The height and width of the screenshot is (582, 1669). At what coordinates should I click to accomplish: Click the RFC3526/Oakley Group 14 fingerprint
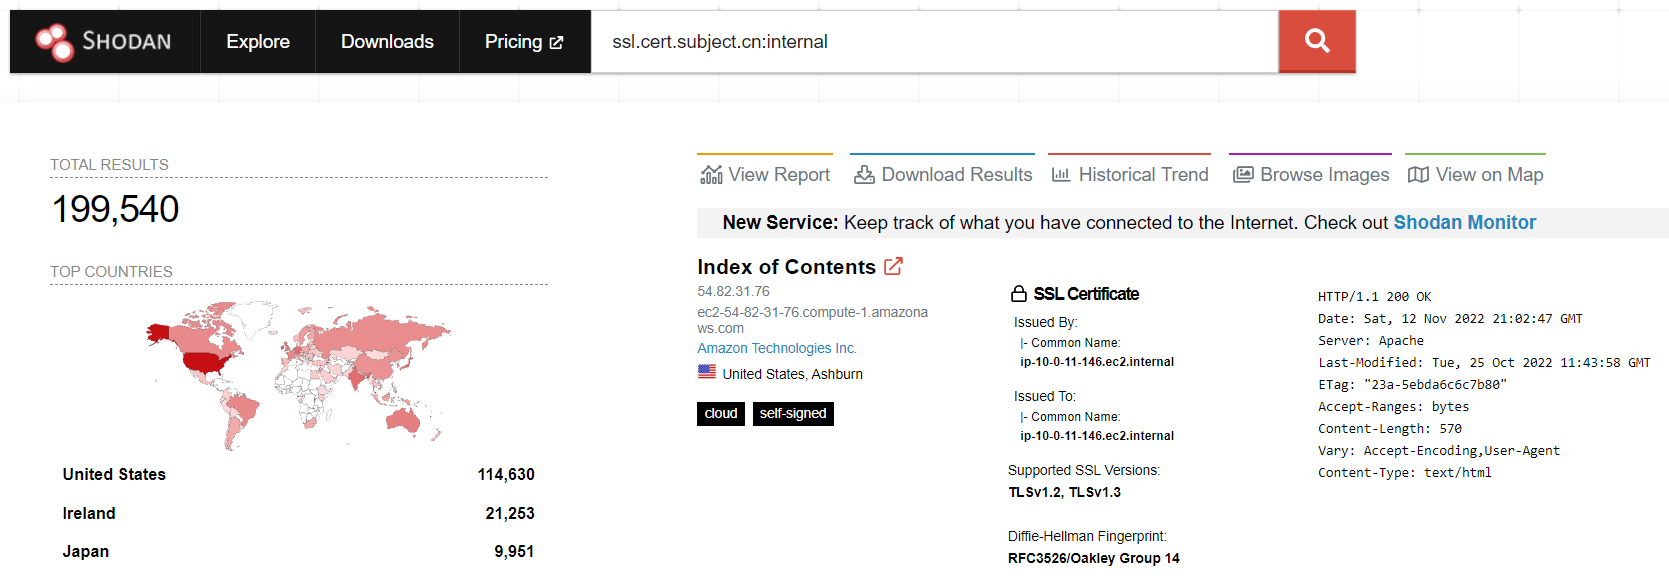[1093, 558]
